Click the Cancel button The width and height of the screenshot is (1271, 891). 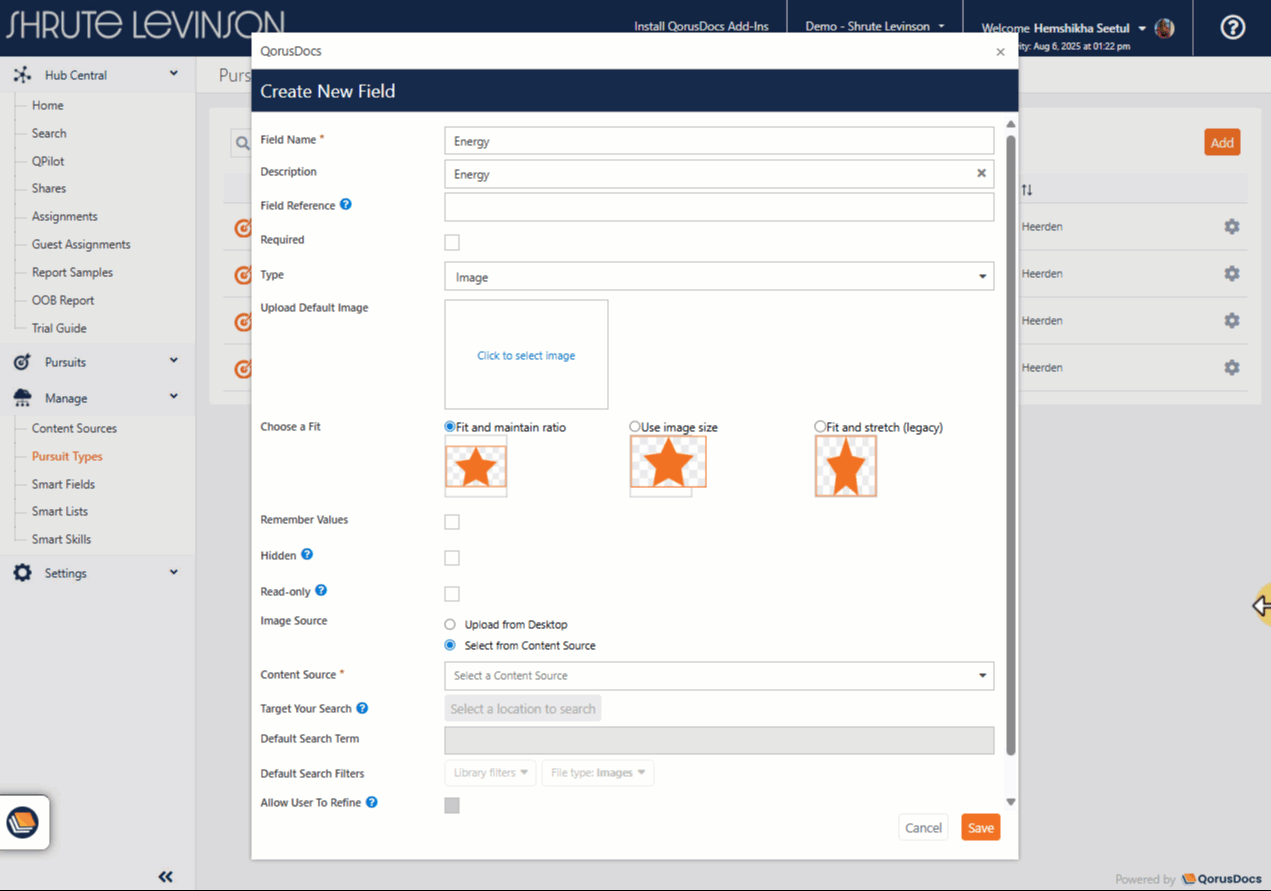point(922,827)
